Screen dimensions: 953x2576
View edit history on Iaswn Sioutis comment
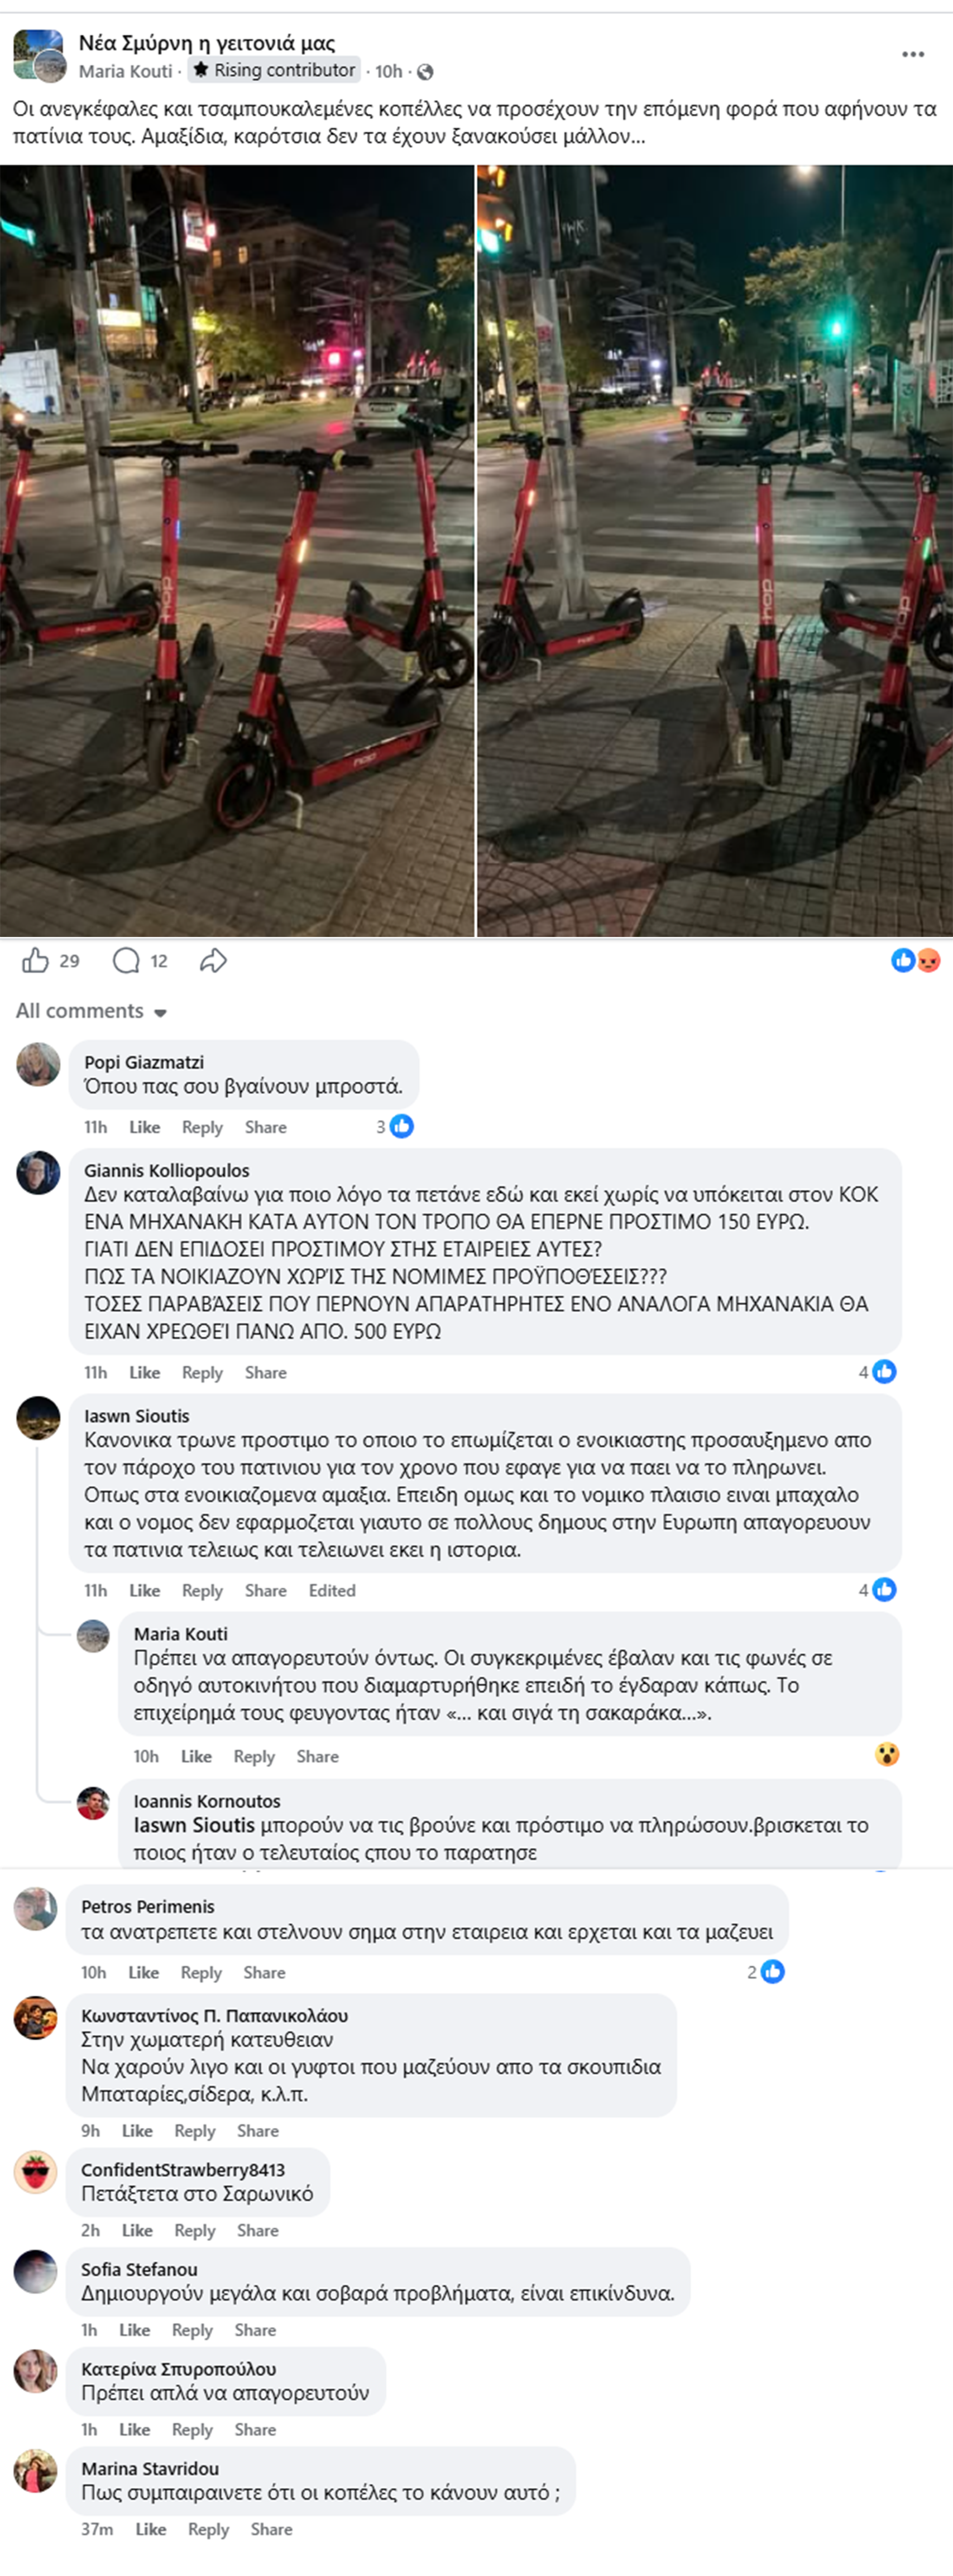(332, 1591)
